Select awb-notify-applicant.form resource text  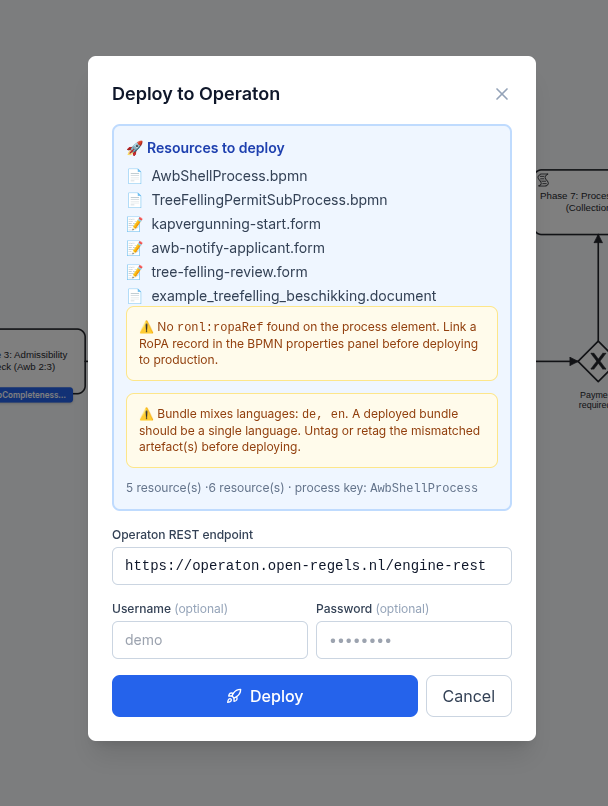point(238,248)
